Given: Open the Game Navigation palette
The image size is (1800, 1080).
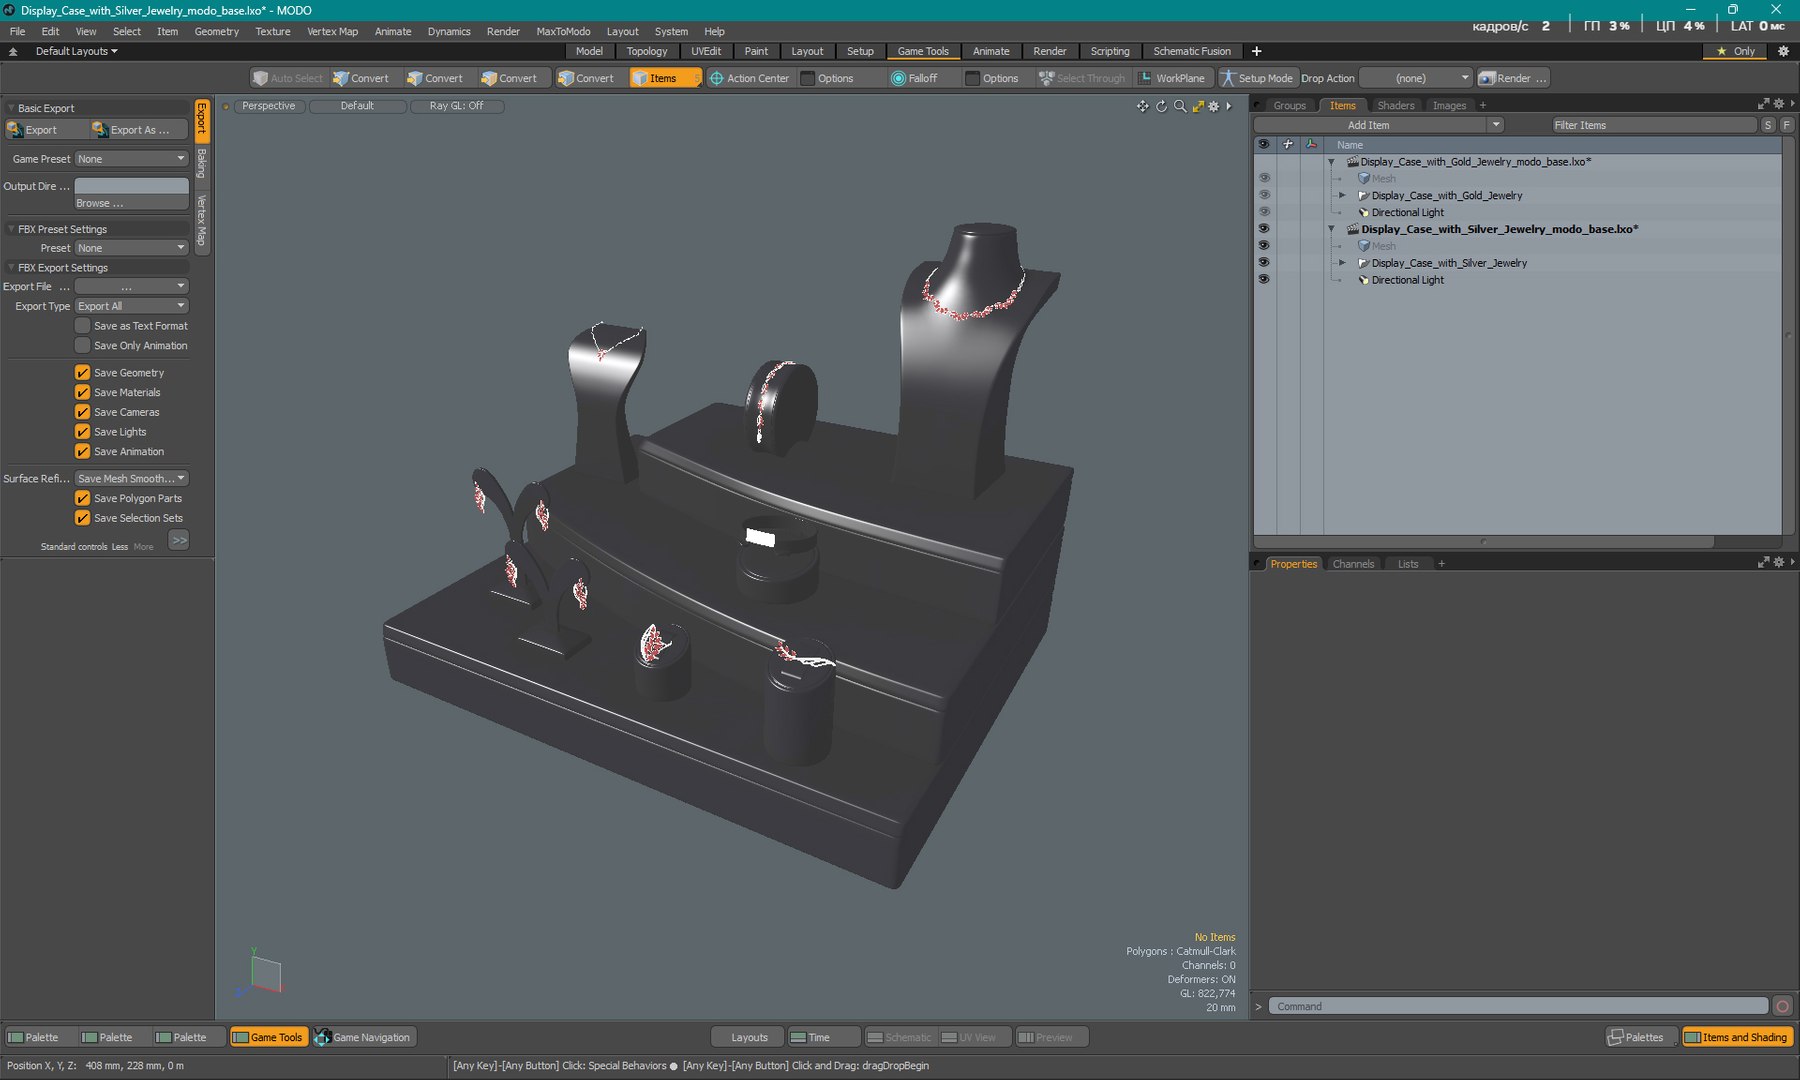Looking at the screenshot, I should tap(364, 1037).
